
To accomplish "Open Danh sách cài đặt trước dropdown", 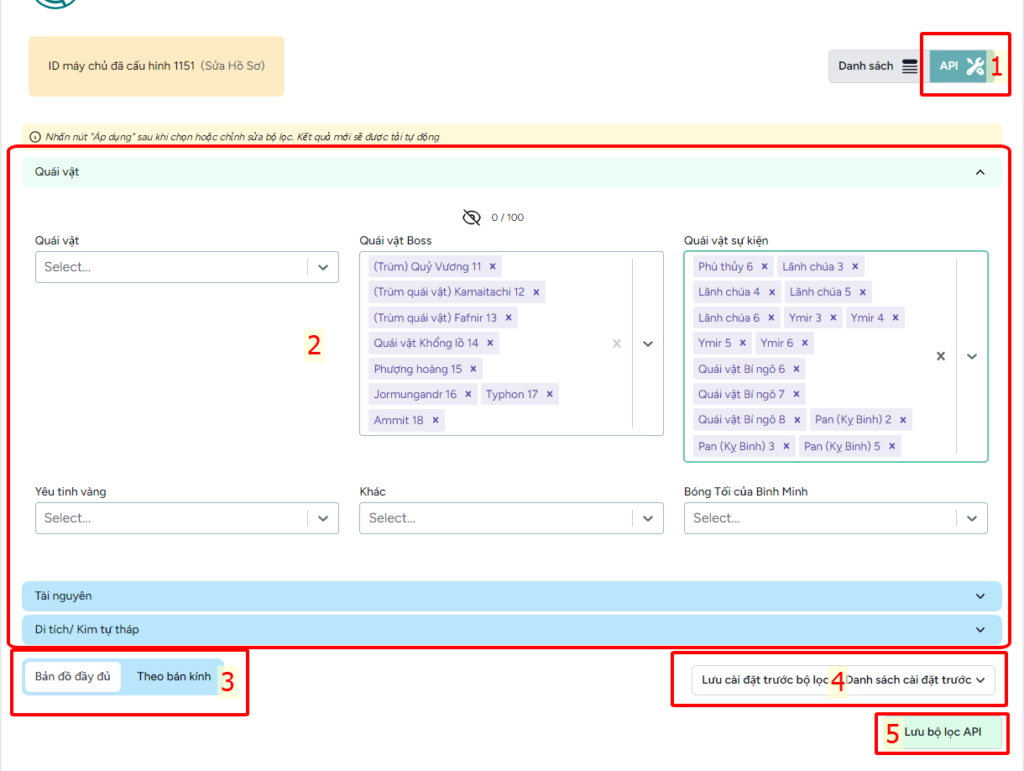I will pyautogui.click(x=917, y=680).
